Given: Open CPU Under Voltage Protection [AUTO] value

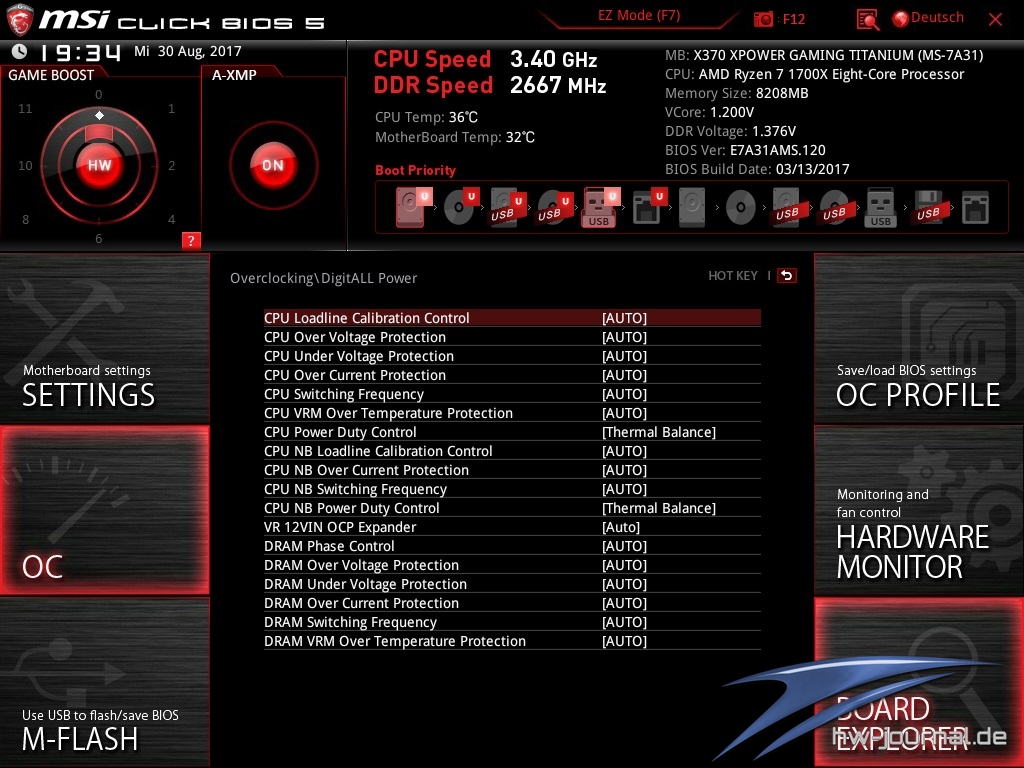Looking at the screenshot, I should (624, 356).
